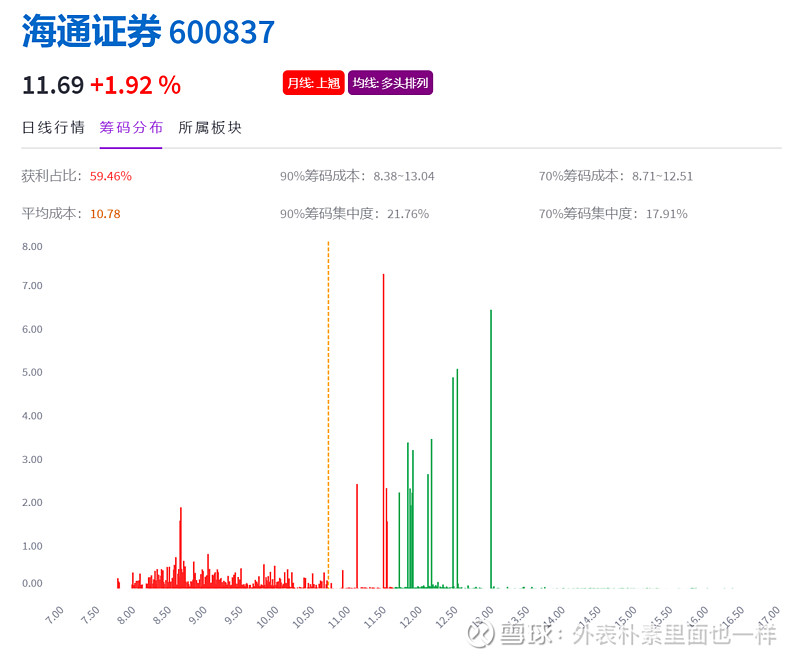
Task: Select 70%筹码成本 8.71~12.51 text
Action: [x=616, y=176]
